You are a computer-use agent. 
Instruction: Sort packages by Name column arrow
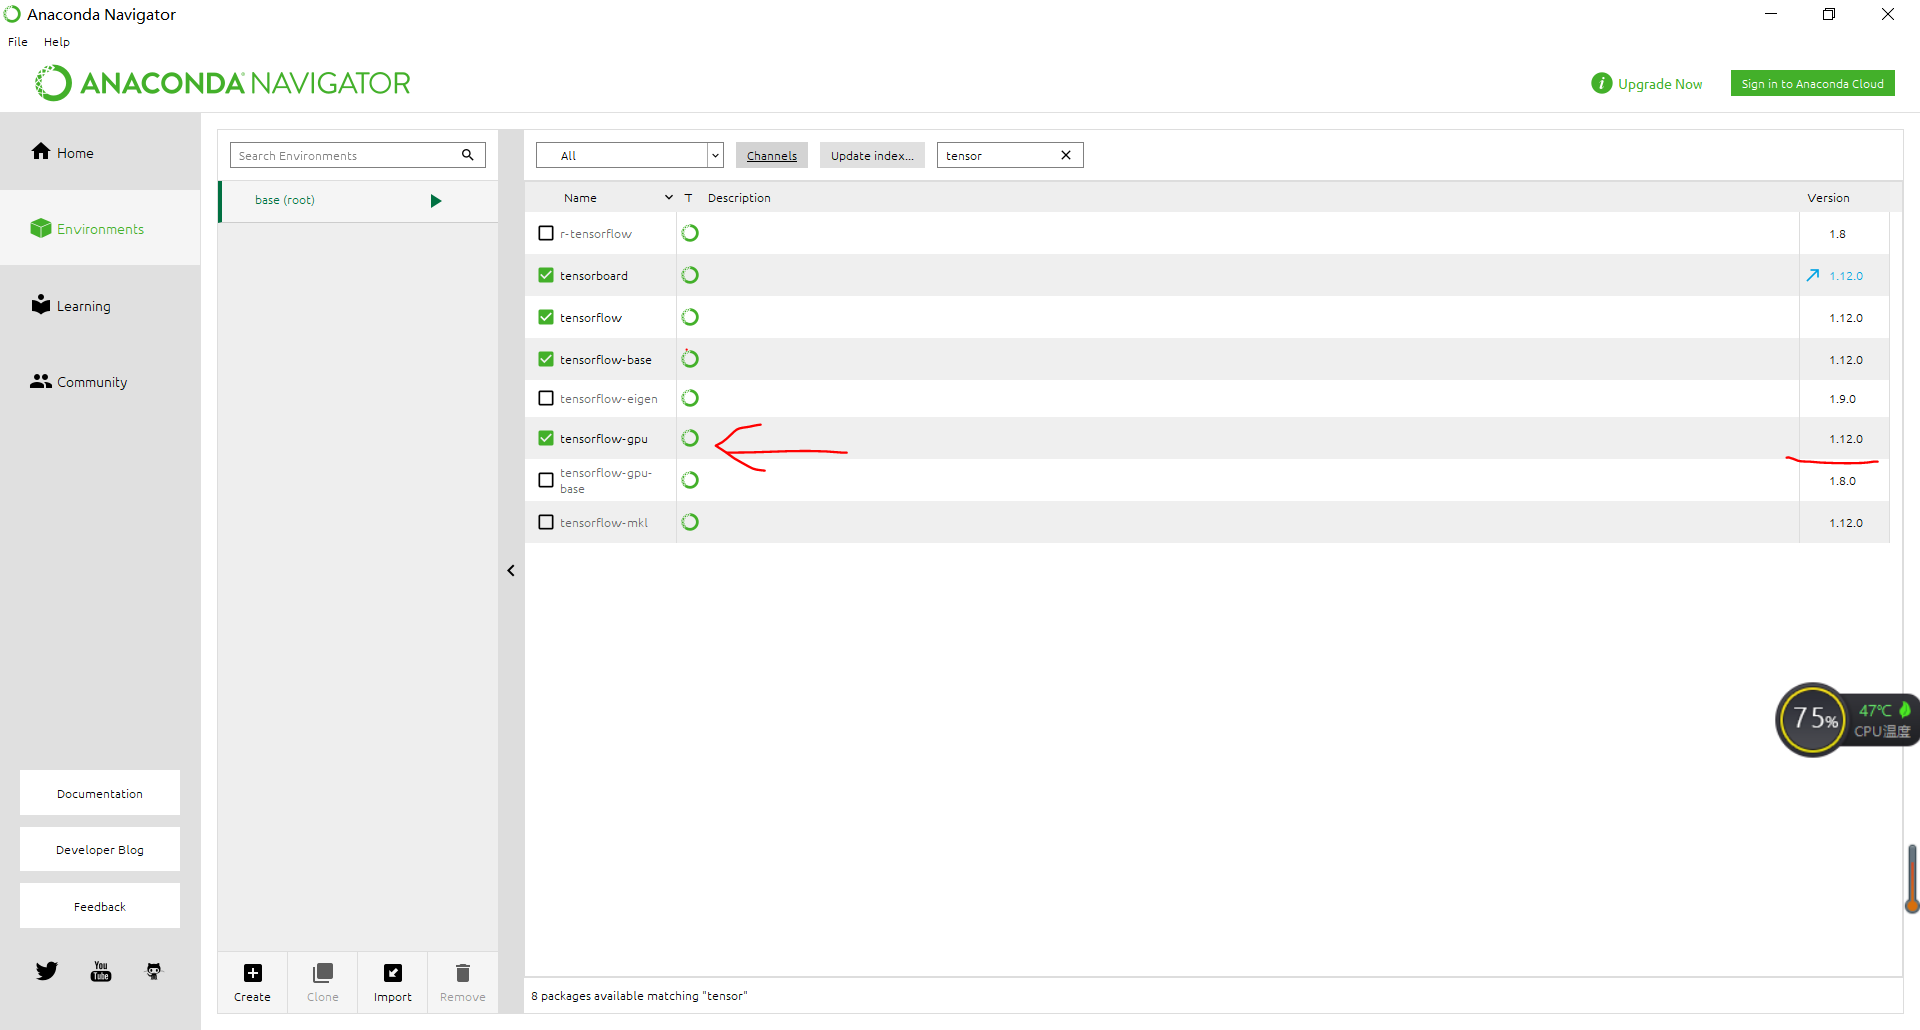669,198
